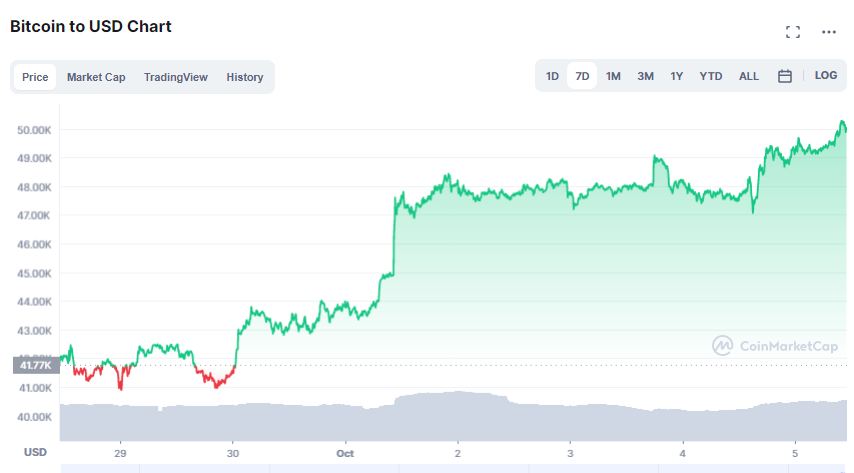Select the 7D time range

point(582,76)
